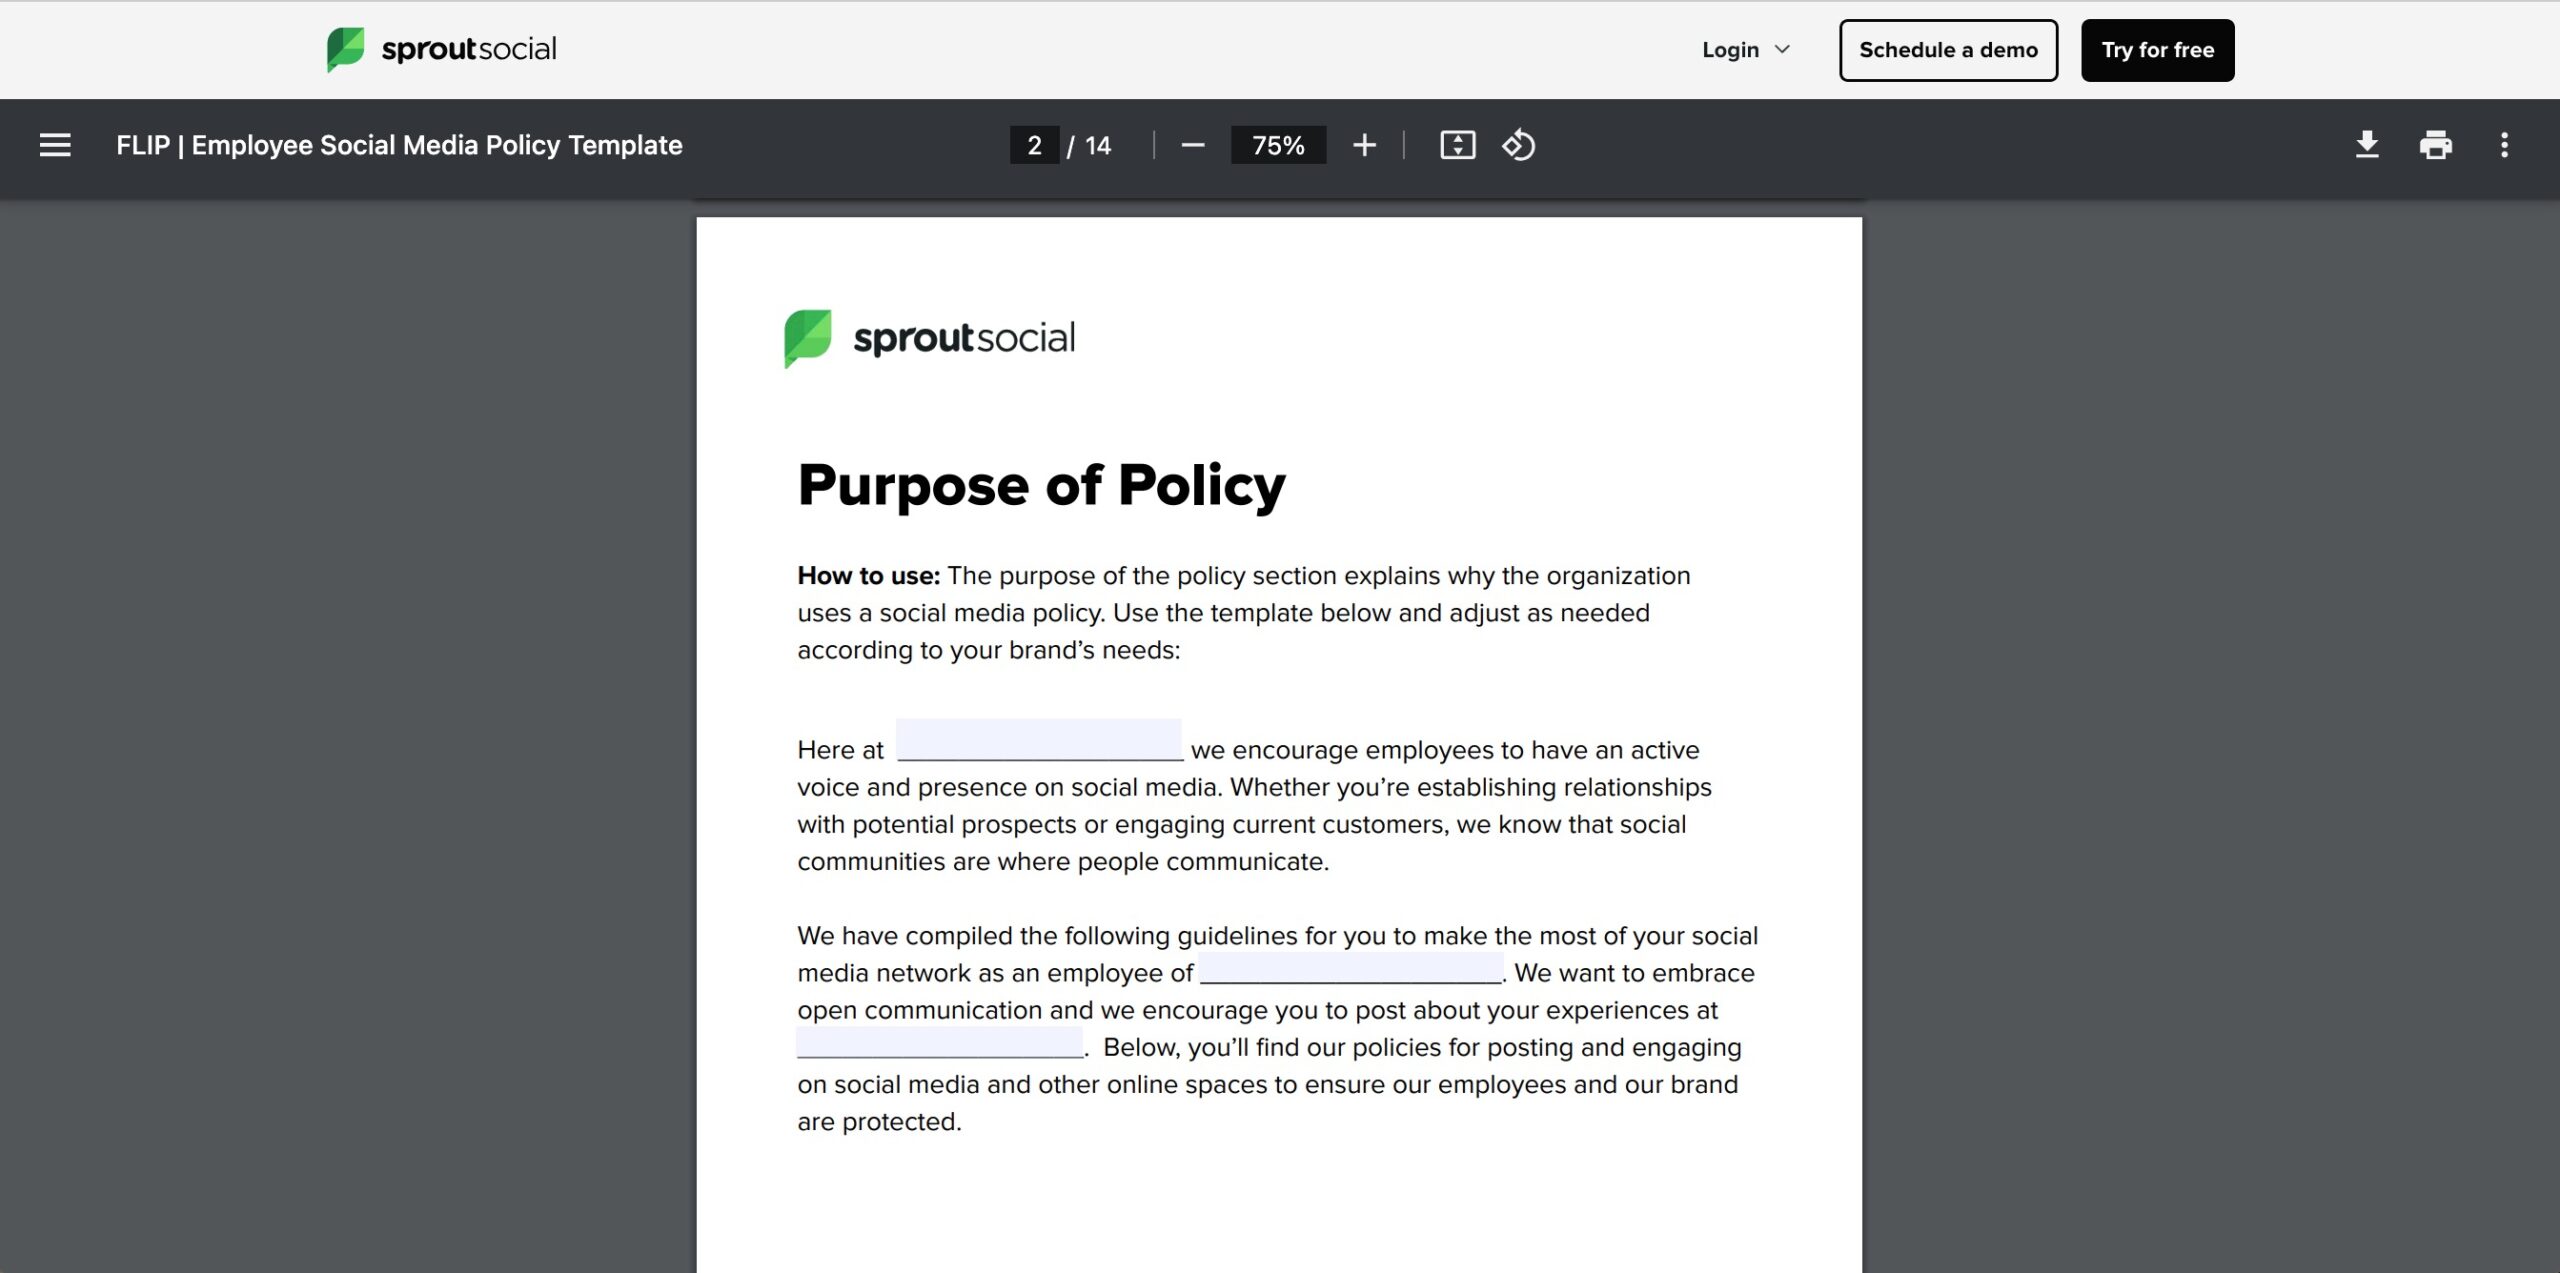The height and width of the screenshot is (1273, 2560).
Task: Click the Sprout Social header logo link
Action: 441,49
